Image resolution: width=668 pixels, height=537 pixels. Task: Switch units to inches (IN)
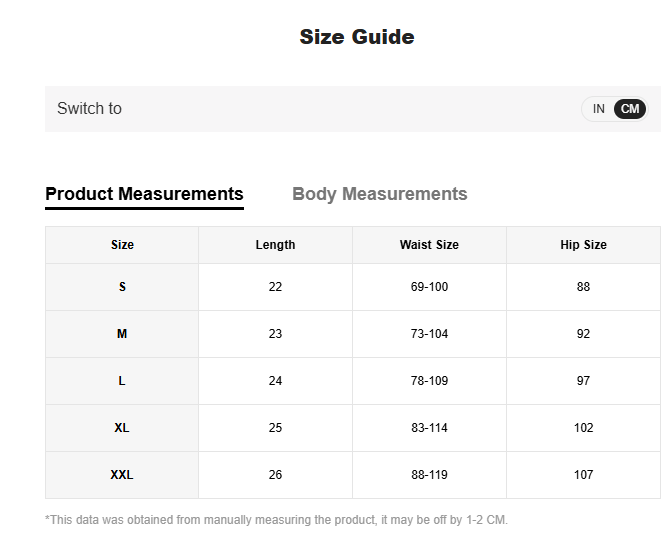pyautogui.click(x=598, y=109)
